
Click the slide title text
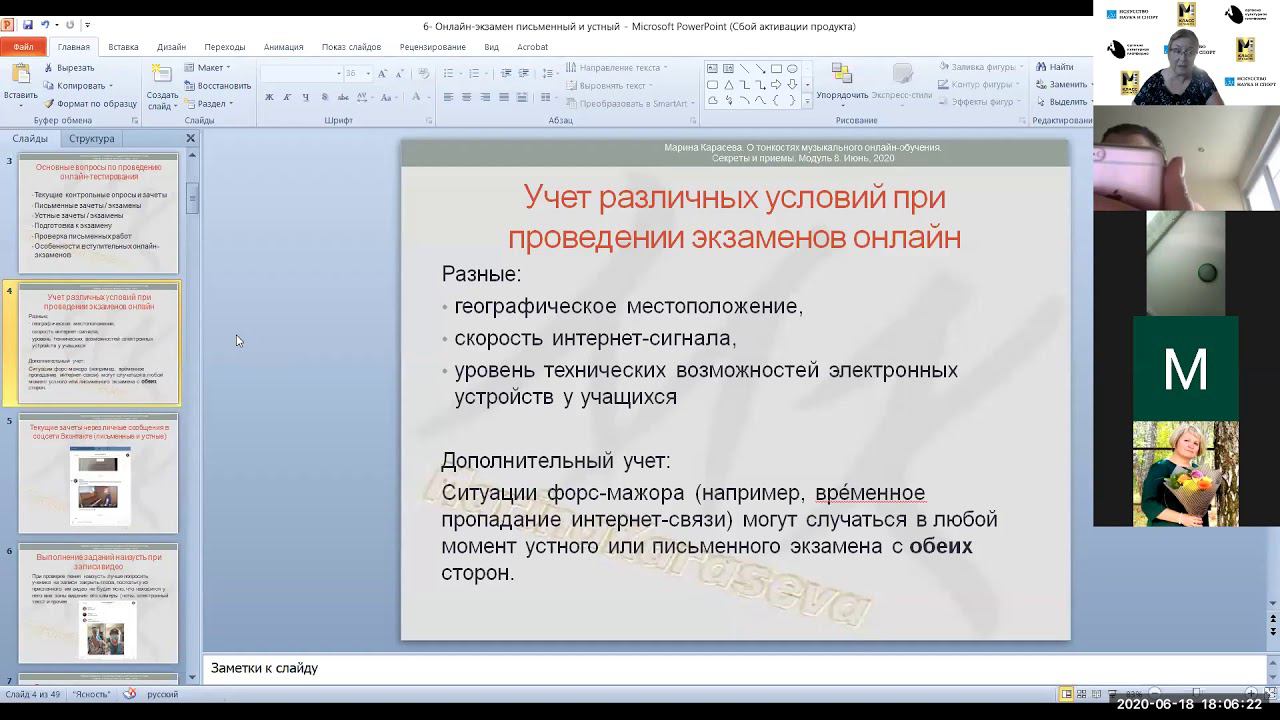click(x=735, y=217)
